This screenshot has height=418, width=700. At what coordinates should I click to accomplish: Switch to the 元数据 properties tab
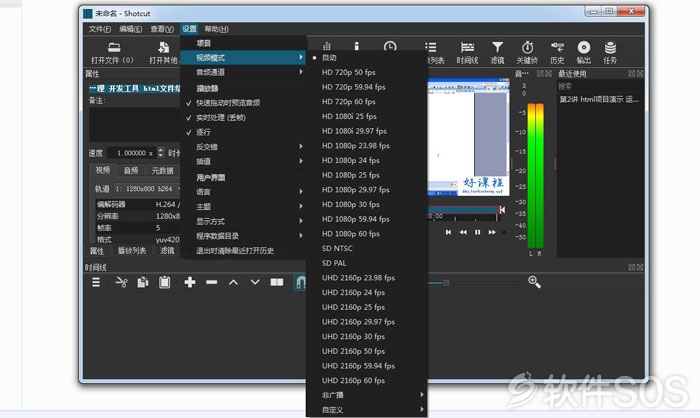[162, 171]
